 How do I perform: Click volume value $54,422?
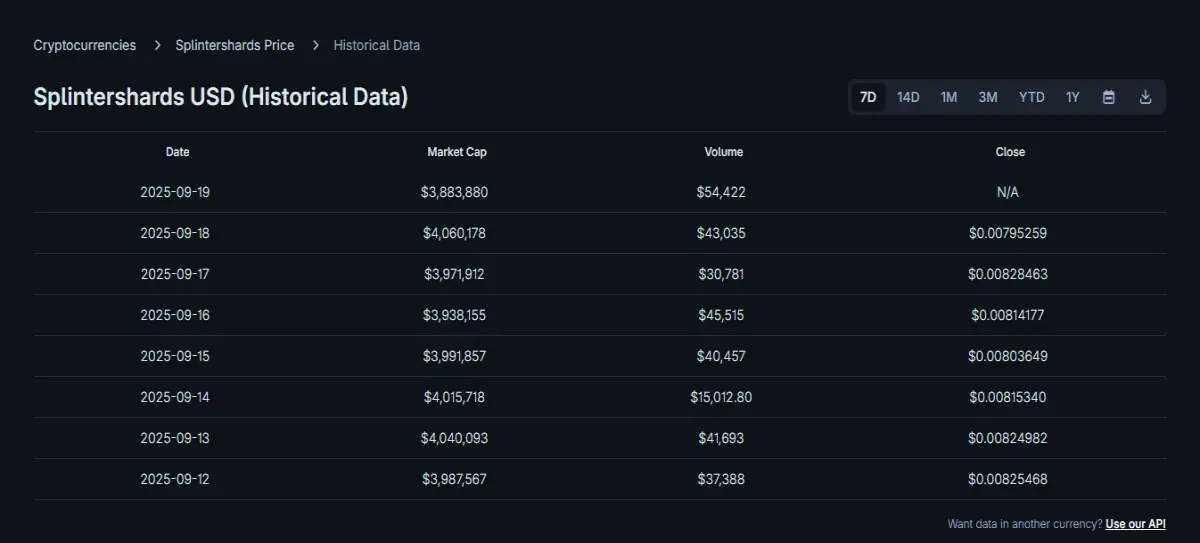(x=721, y=192)
